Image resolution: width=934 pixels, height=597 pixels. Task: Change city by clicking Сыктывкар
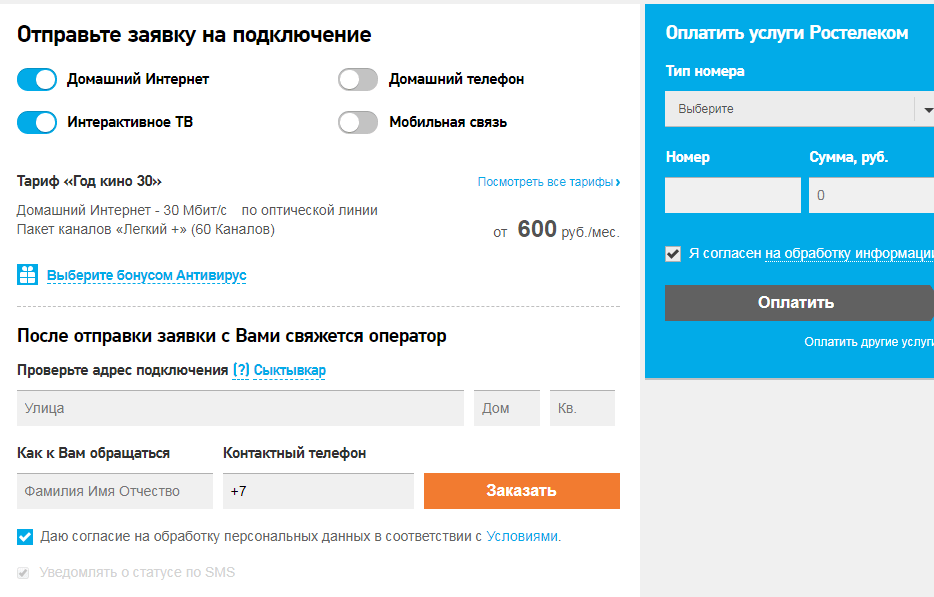tap(290, 370)
